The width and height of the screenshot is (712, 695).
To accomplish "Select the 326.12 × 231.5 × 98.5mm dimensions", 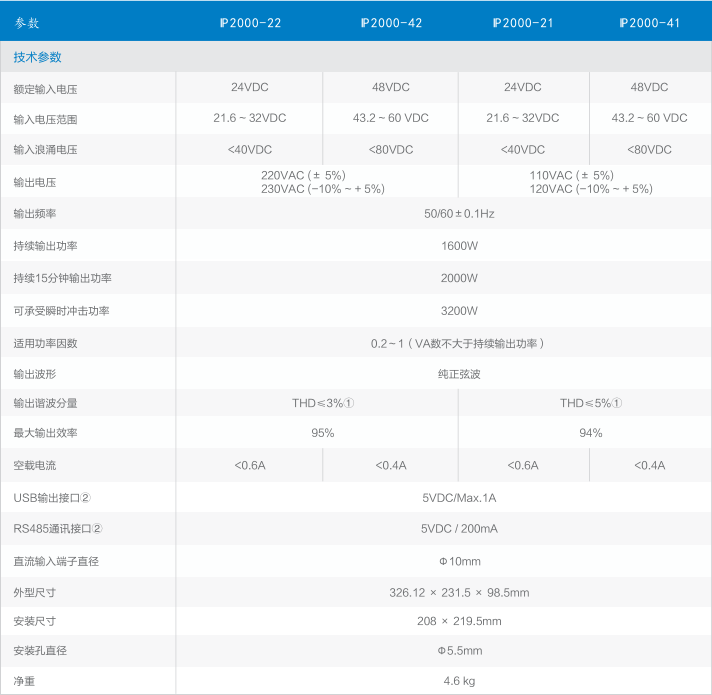I will [459, 593].
